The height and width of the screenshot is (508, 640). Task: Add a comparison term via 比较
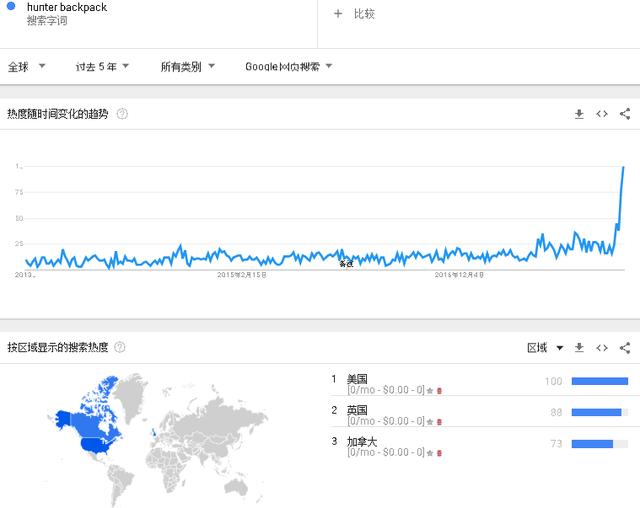click(x=364, y=14)
